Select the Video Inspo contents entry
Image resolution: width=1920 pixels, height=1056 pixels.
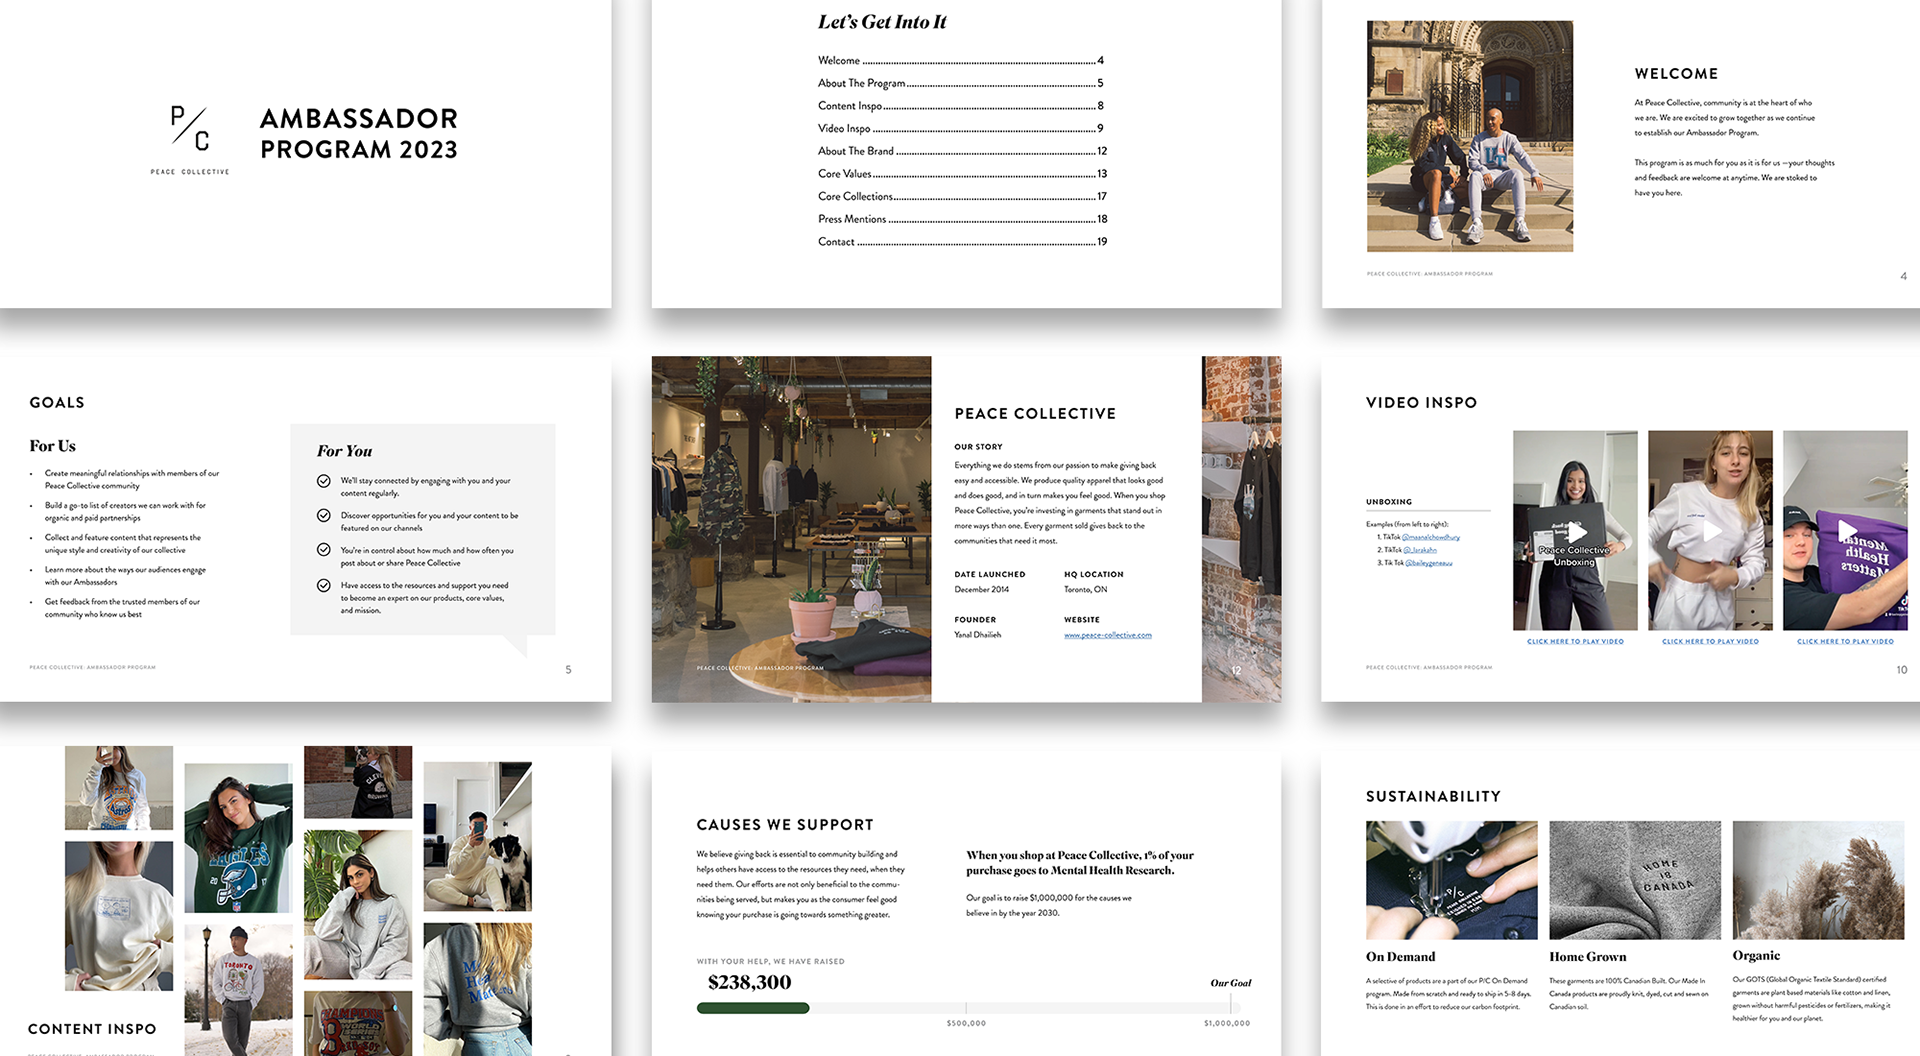pos(961,129)
